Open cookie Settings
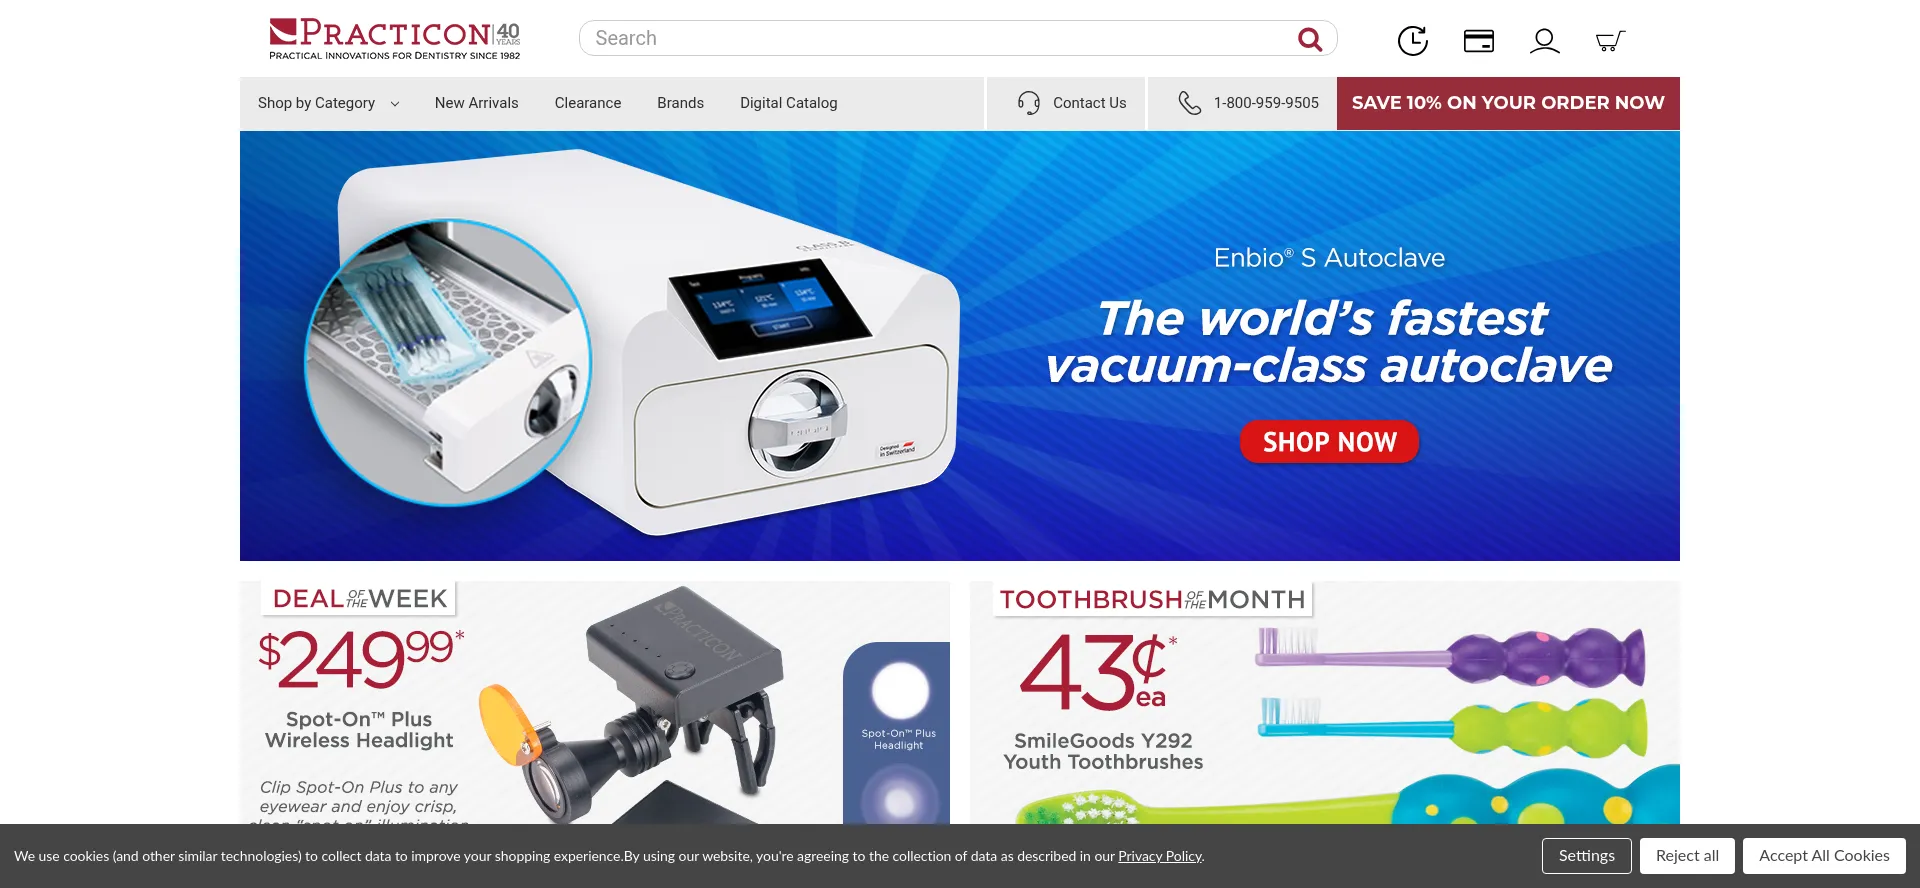 click(x=1586, y=856)
